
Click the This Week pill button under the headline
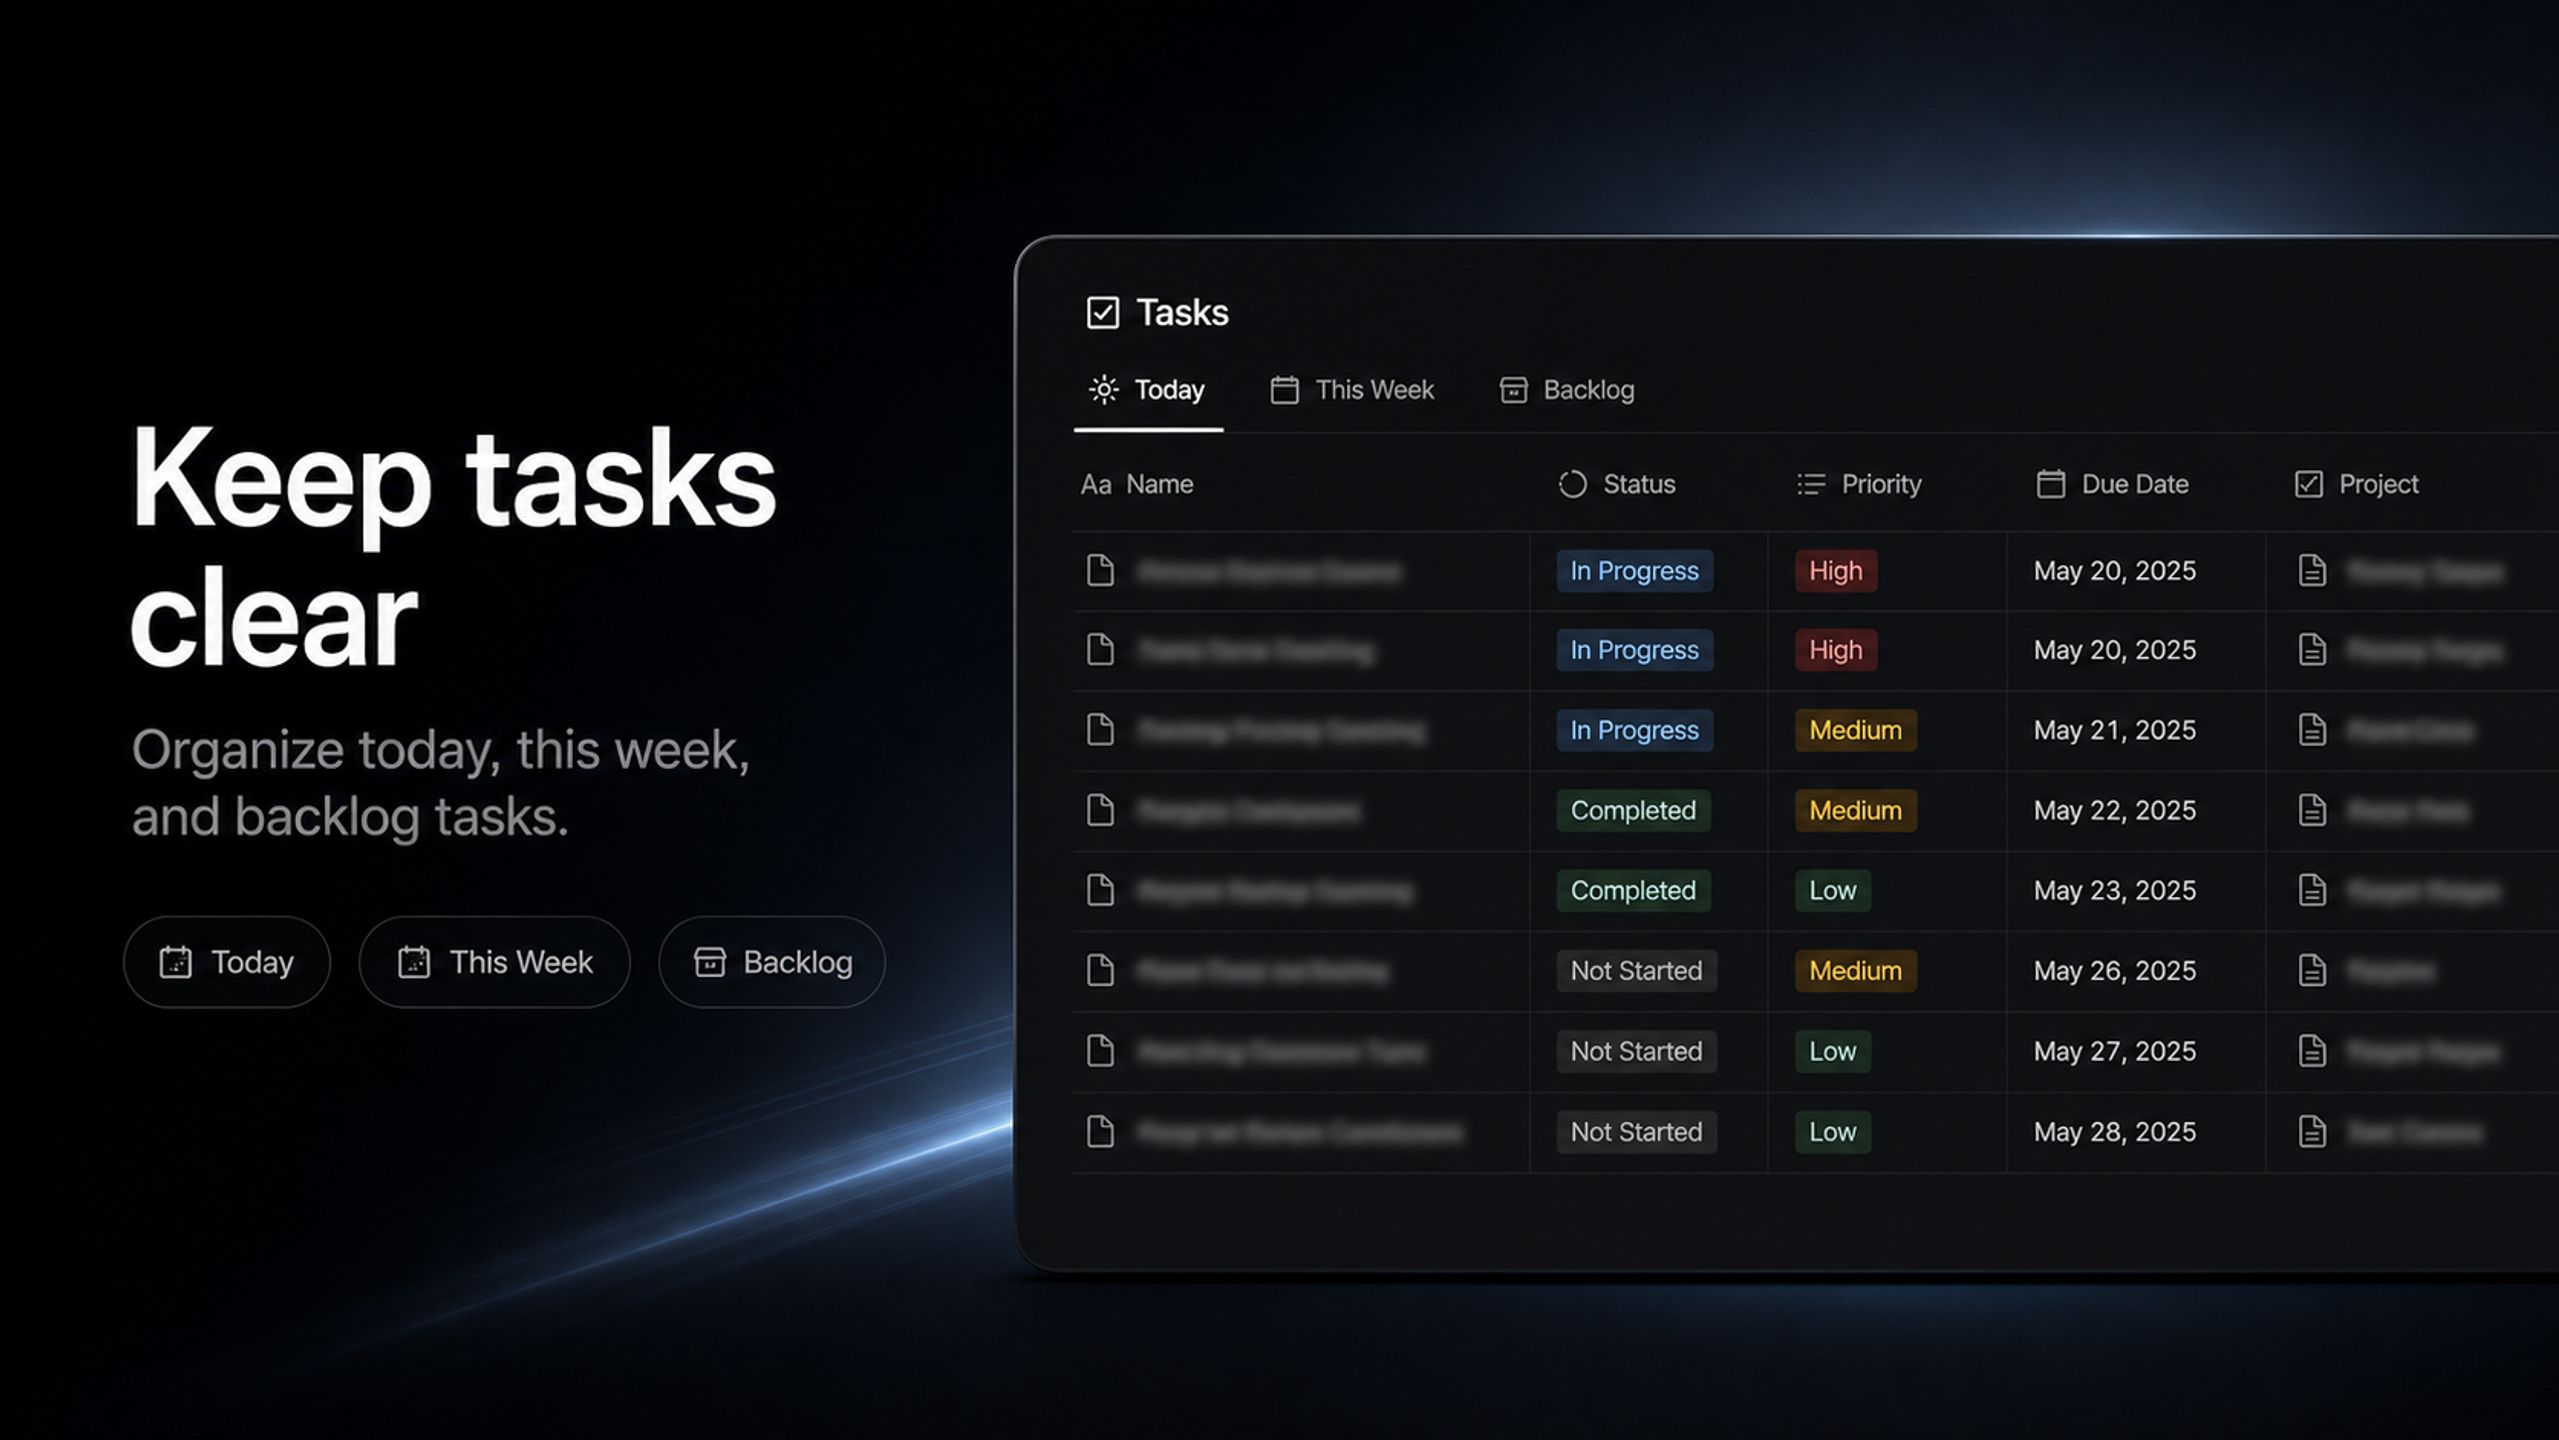pos(494,962)
